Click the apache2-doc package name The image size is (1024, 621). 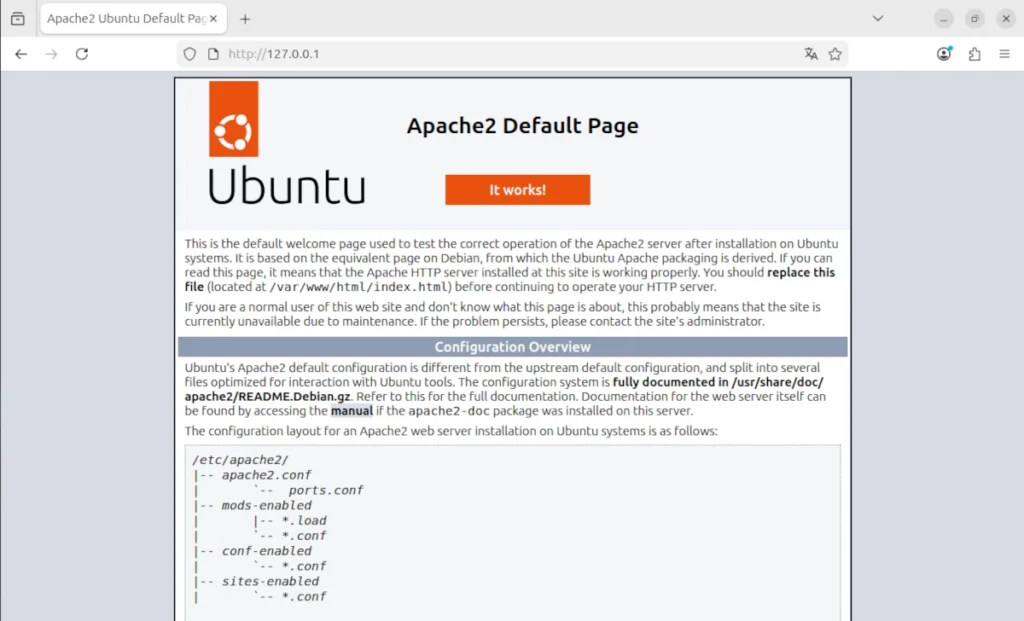point(449,411)
